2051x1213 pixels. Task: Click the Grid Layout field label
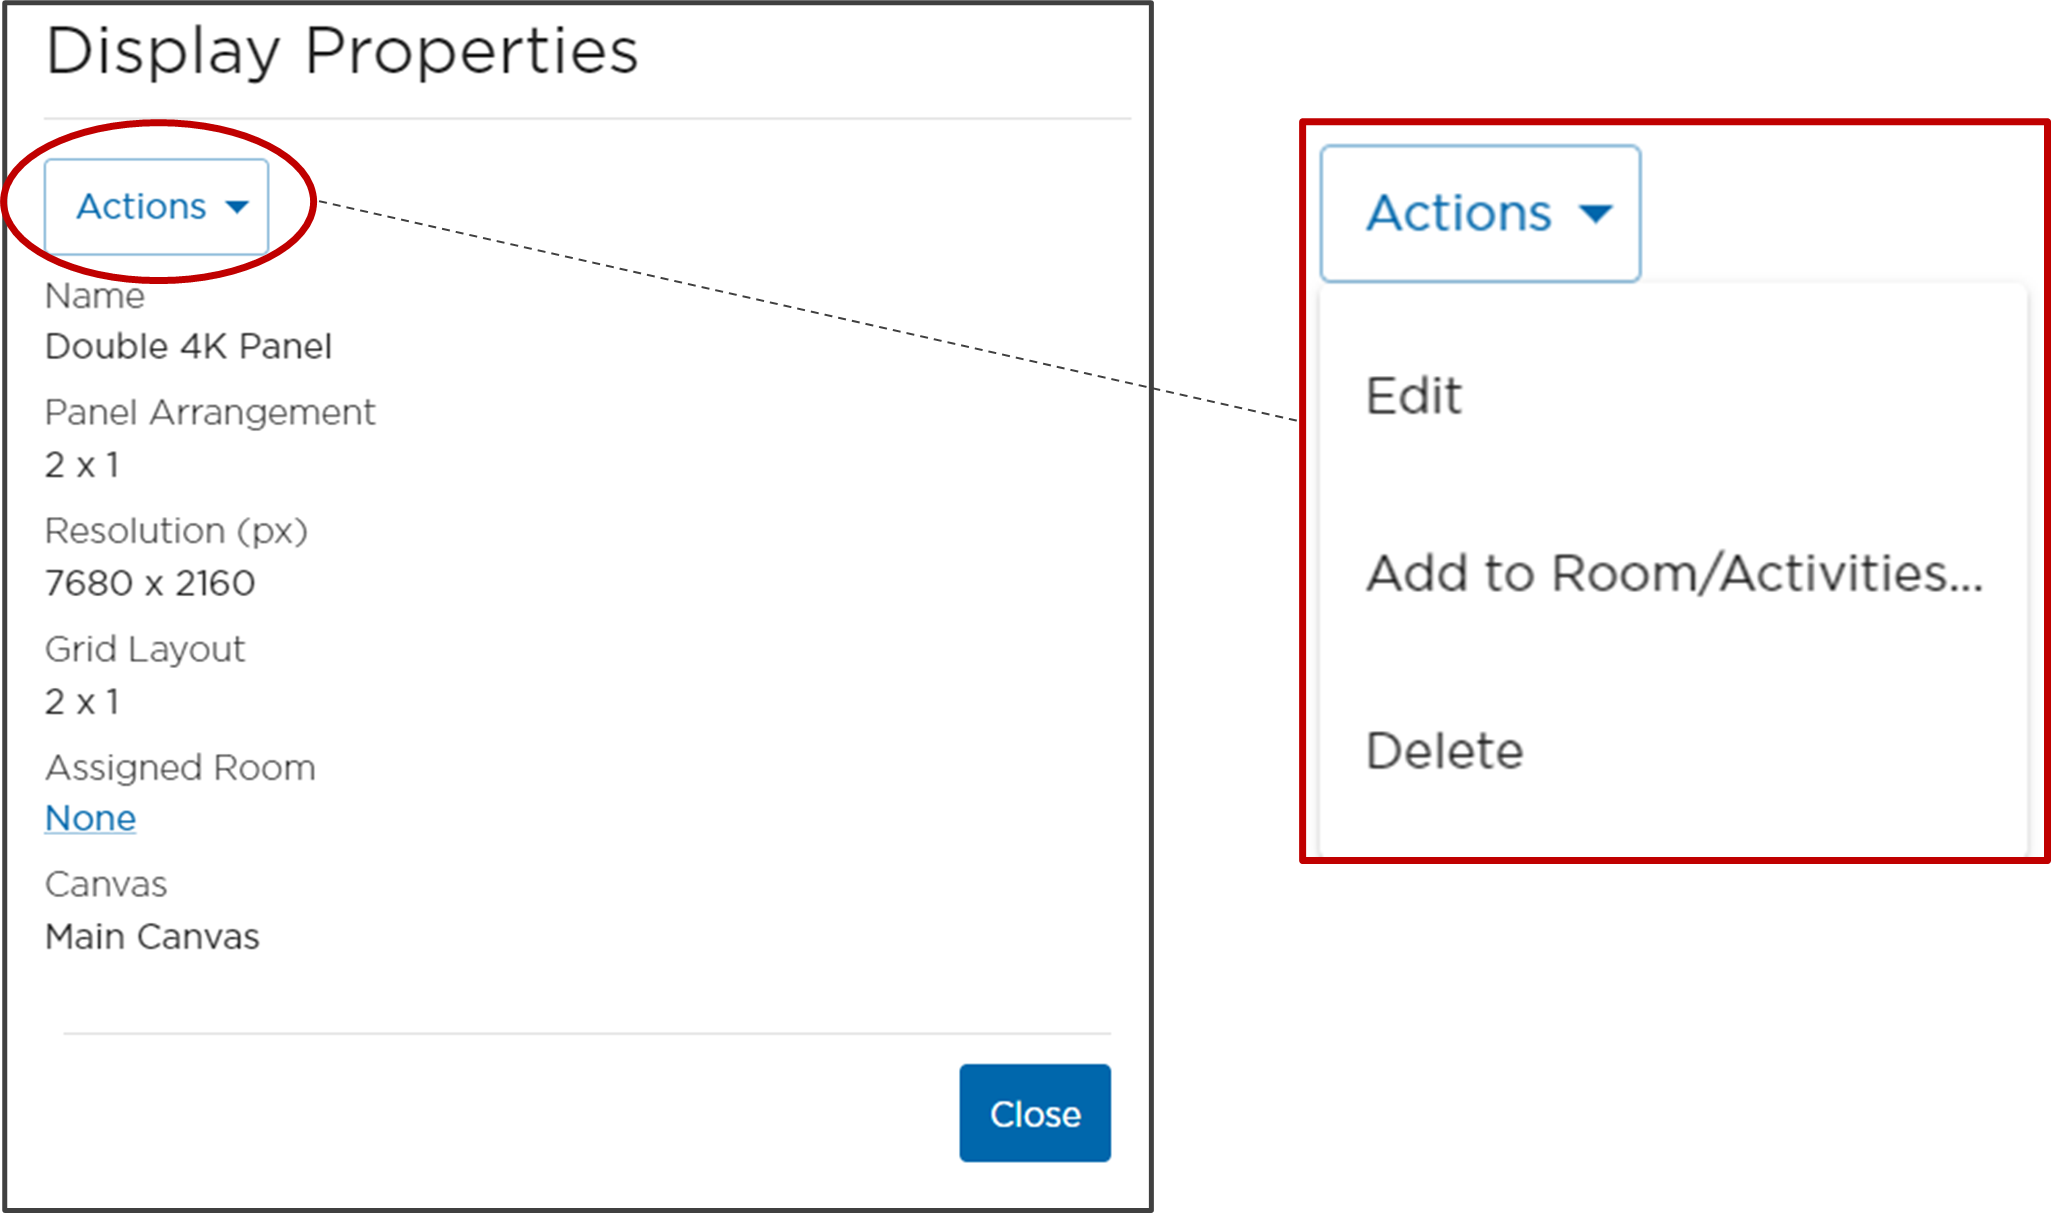145,649
